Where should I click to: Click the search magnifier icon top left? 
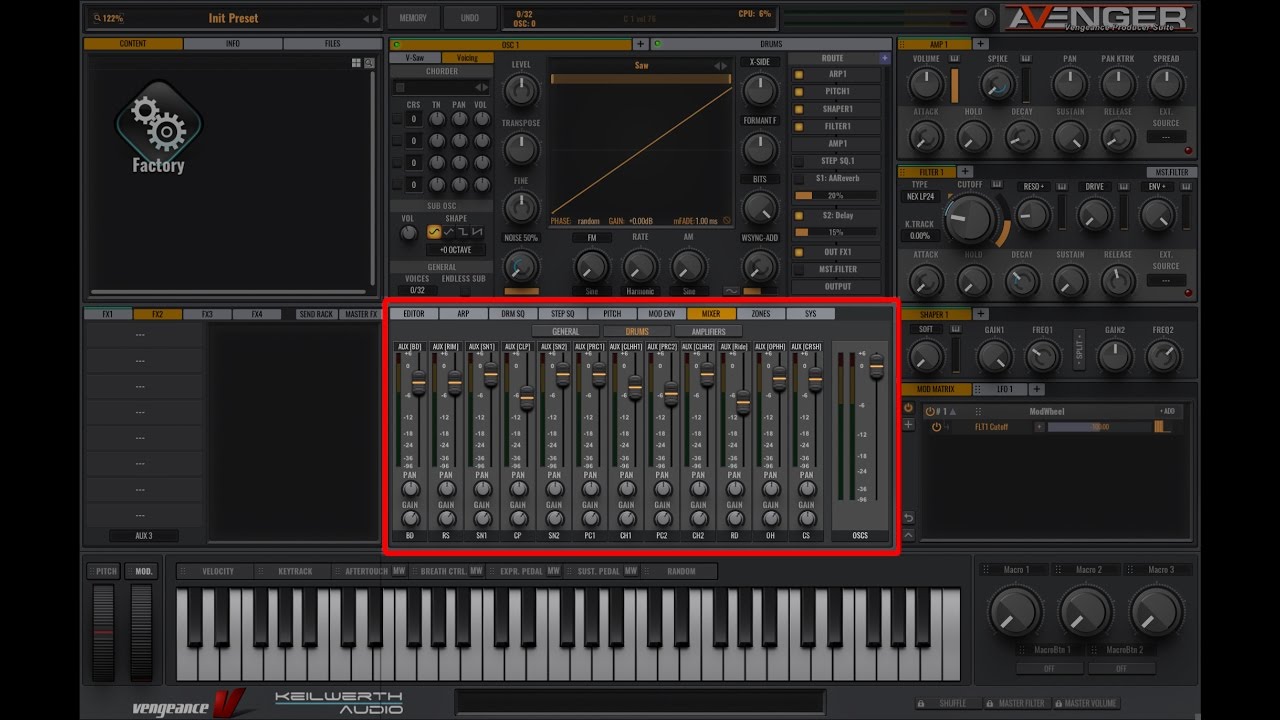[96, 18]
